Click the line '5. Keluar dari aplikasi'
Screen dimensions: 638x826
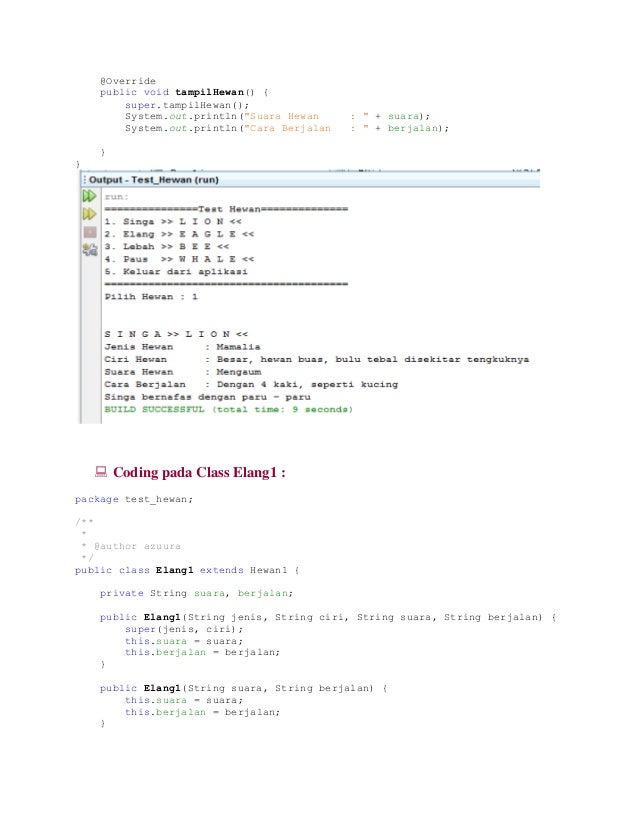[x=176, y=272]
